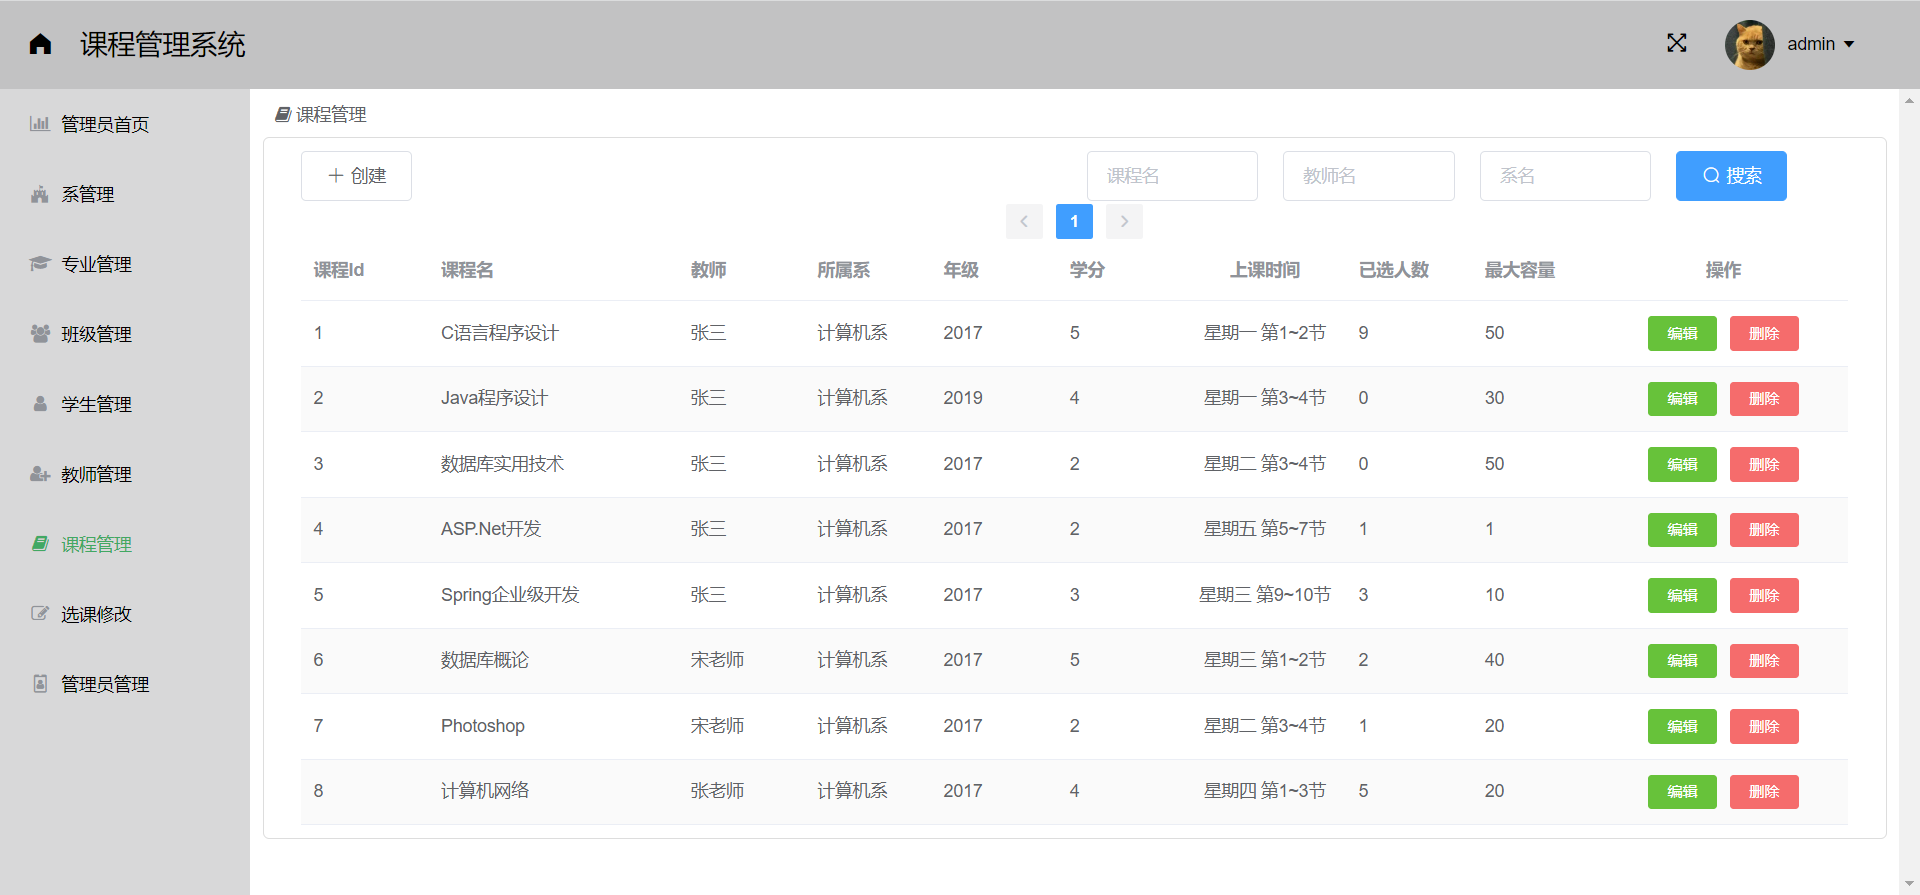Delete the Photoshop course
The width and height of the screenshot is (1920, 895).
(1764, 727)
